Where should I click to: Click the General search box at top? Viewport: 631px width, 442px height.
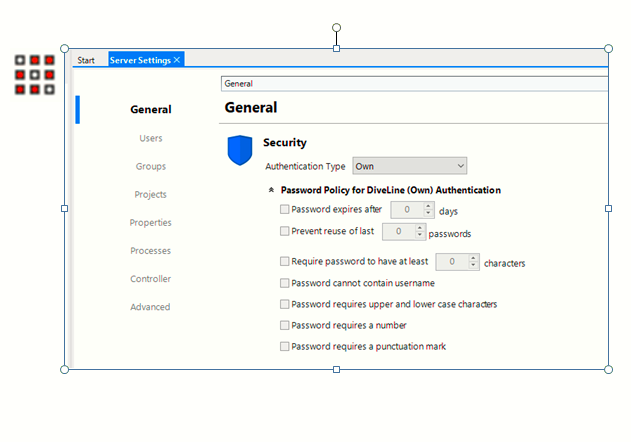tap(413, 84)
